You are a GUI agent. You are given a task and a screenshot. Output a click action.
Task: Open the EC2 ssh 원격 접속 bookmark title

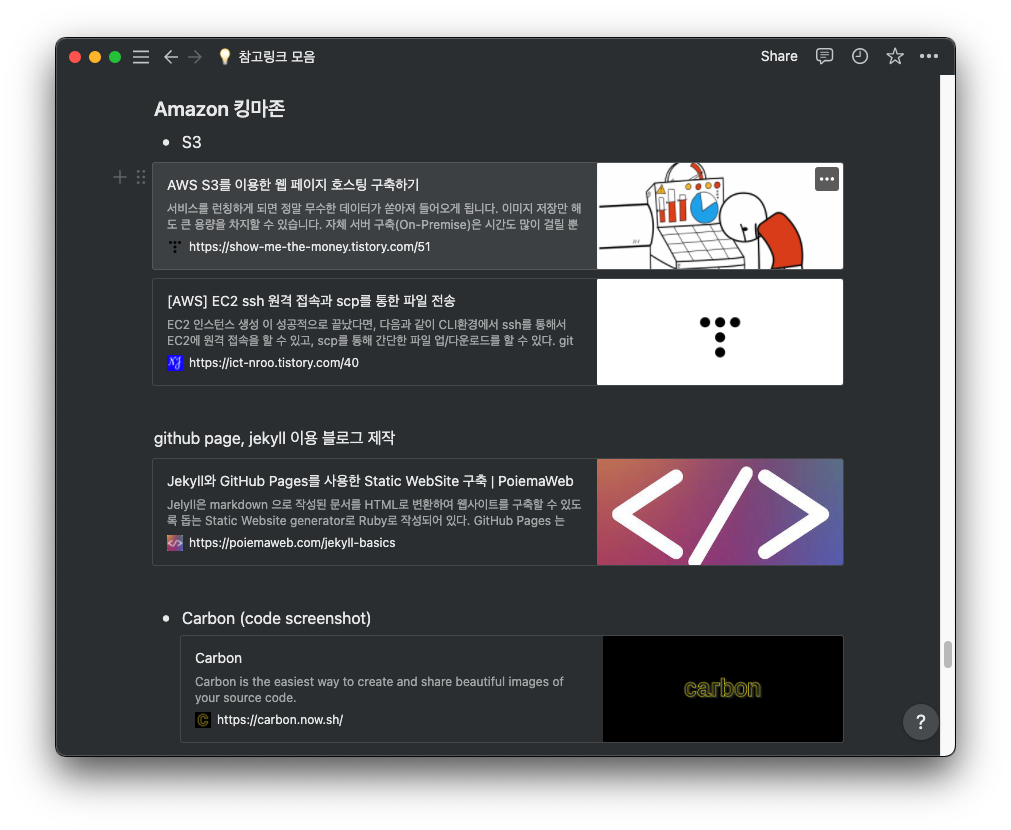[x=311, y=301]
